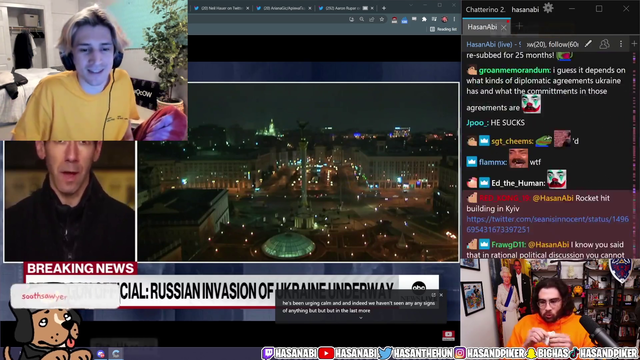Click the subscriber crown badge next to Ed_the_Human
Screen dimensions: 640x360
484,182
